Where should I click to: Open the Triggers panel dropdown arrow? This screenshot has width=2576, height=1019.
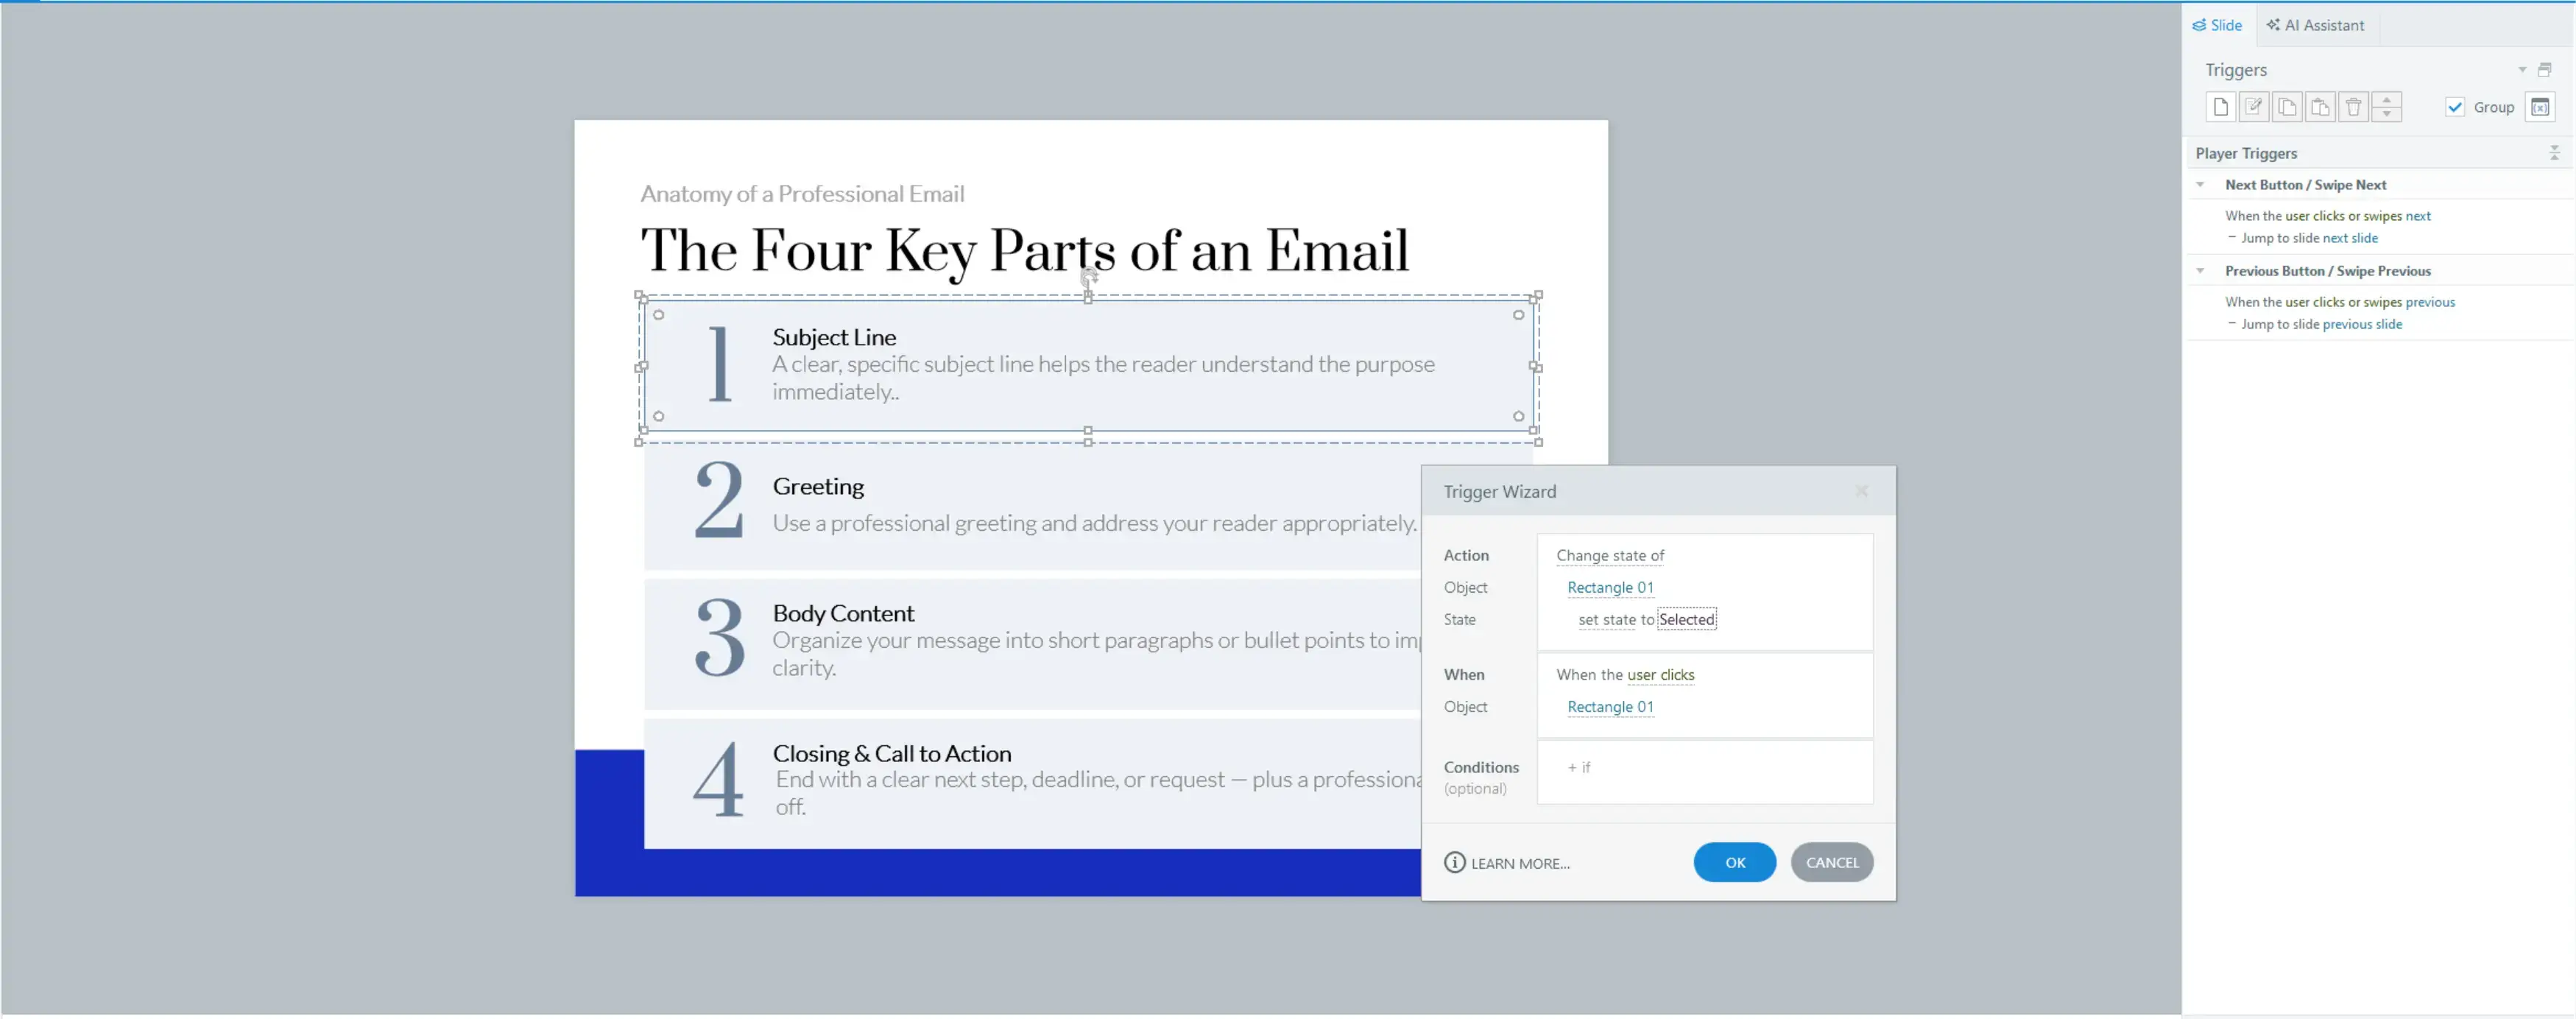coord(2522,70)
